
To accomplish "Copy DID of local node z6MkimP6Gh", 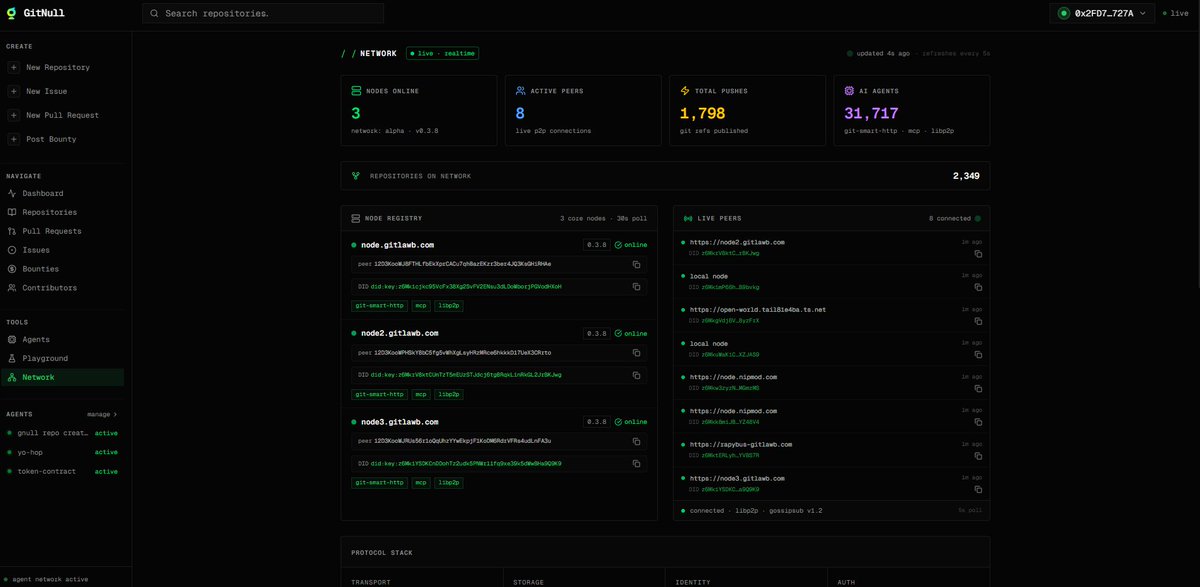I will (978, 288).
